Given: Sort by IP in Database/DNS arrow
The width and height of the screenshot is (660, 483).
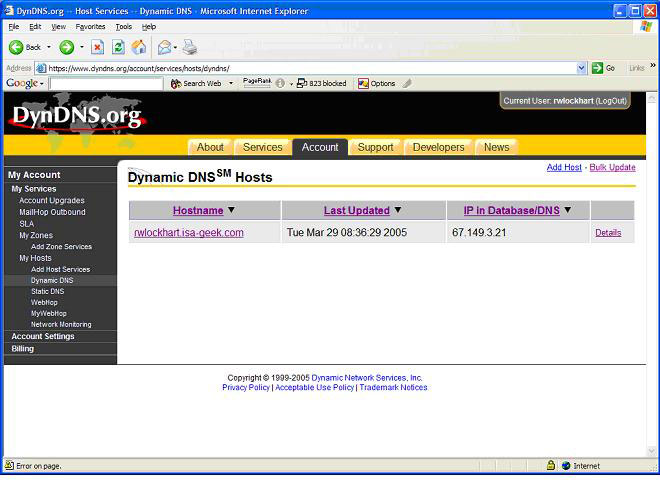Looking at the screenshot, I should 567,209.
